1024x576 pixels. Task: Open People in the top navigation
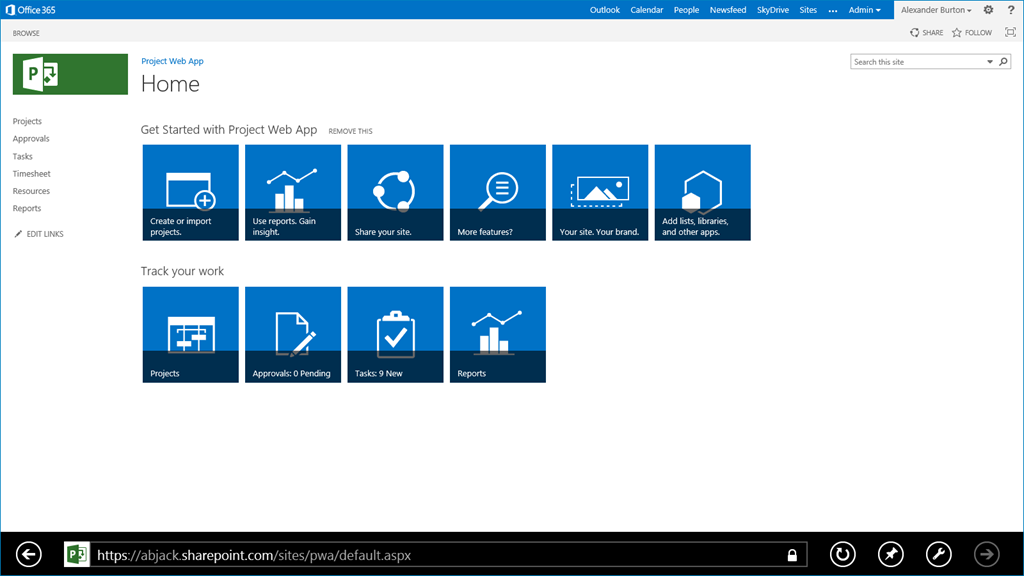tap(686, 10)
